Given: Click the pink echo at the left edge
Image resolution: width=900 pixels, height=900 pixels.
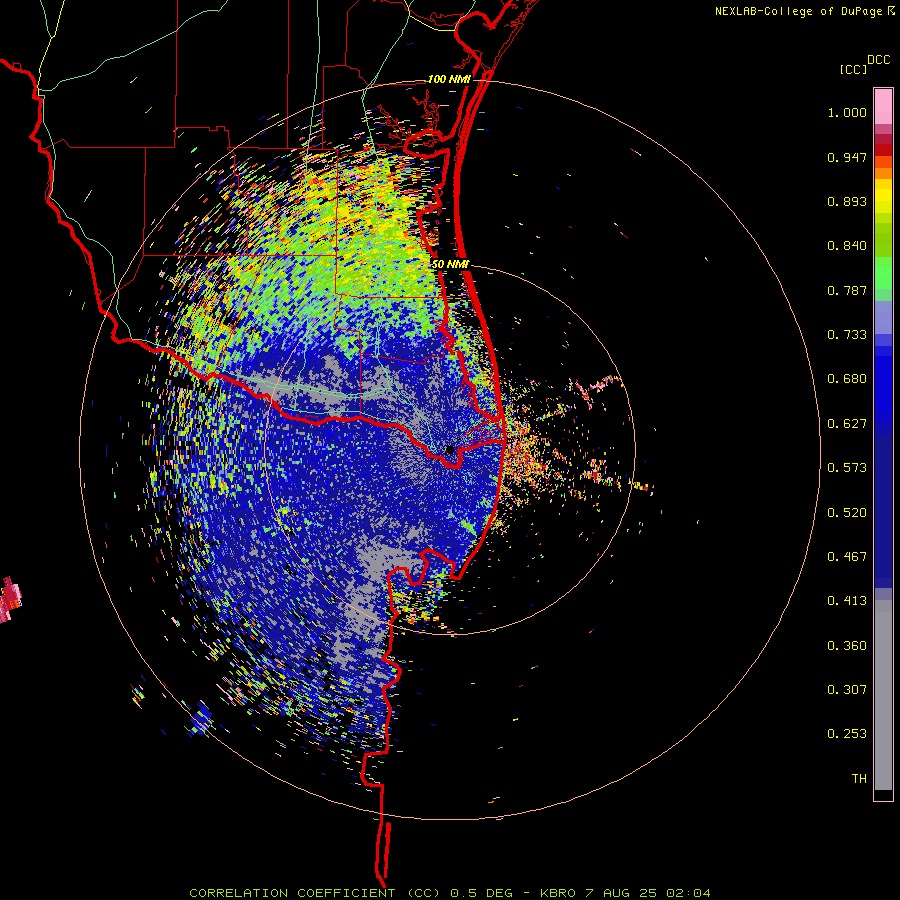Looking at the screenshot, I should point(10,600).
